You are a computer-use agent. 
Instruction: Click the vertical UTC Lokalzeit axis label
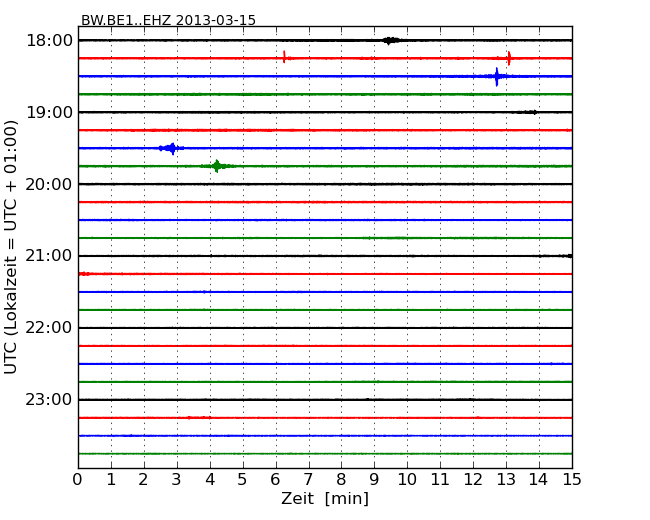[11, 247]
